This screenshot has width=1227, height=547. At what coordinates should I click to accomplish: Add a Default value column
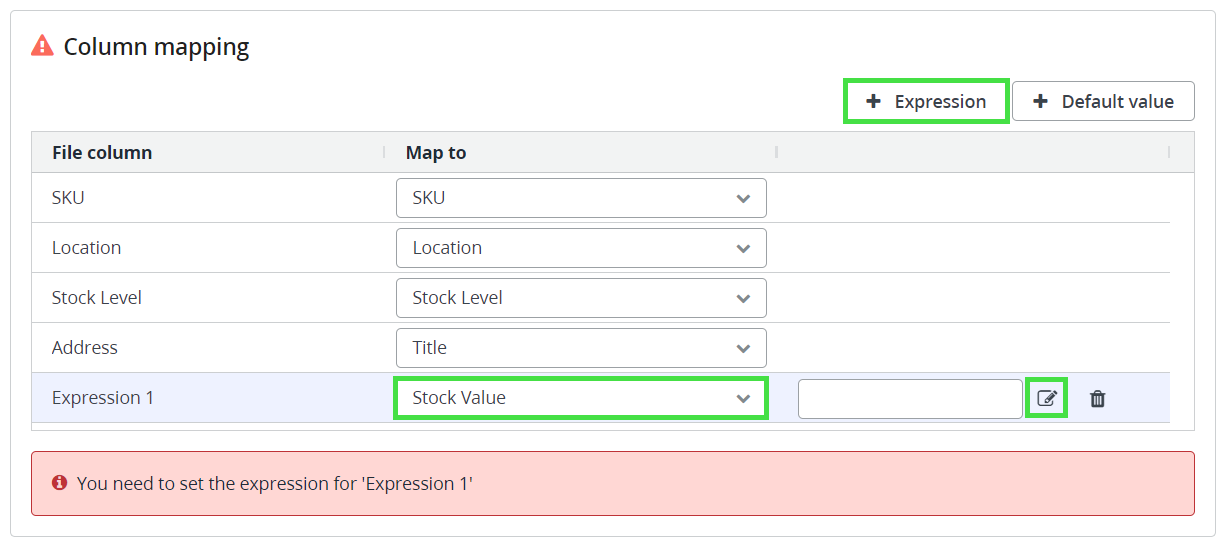coord(1103,101)
